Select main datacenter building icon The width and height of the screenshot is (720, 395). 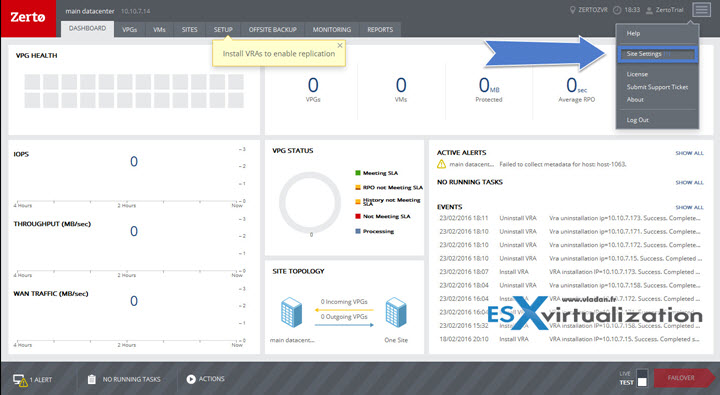(x=292, y=312)
